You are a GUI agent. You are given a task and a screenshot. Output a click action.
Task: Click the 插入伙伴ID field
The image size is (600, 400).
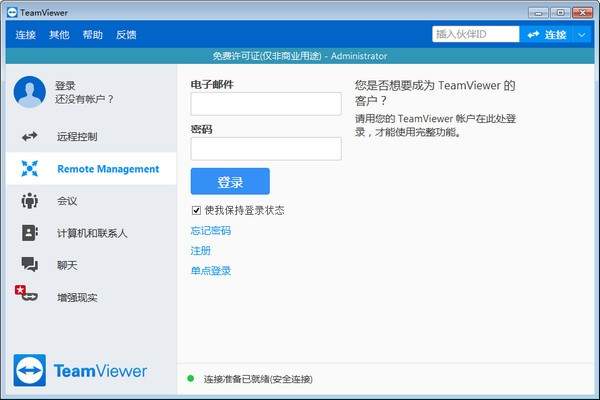pyautogui.click(x=473, y=35)
